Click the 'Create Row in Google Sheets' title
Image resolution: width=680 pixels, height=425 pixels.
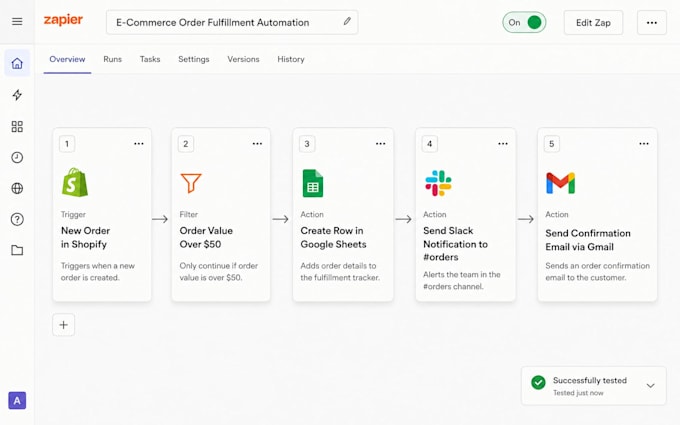pyautogui.click(x=333, y=237)
